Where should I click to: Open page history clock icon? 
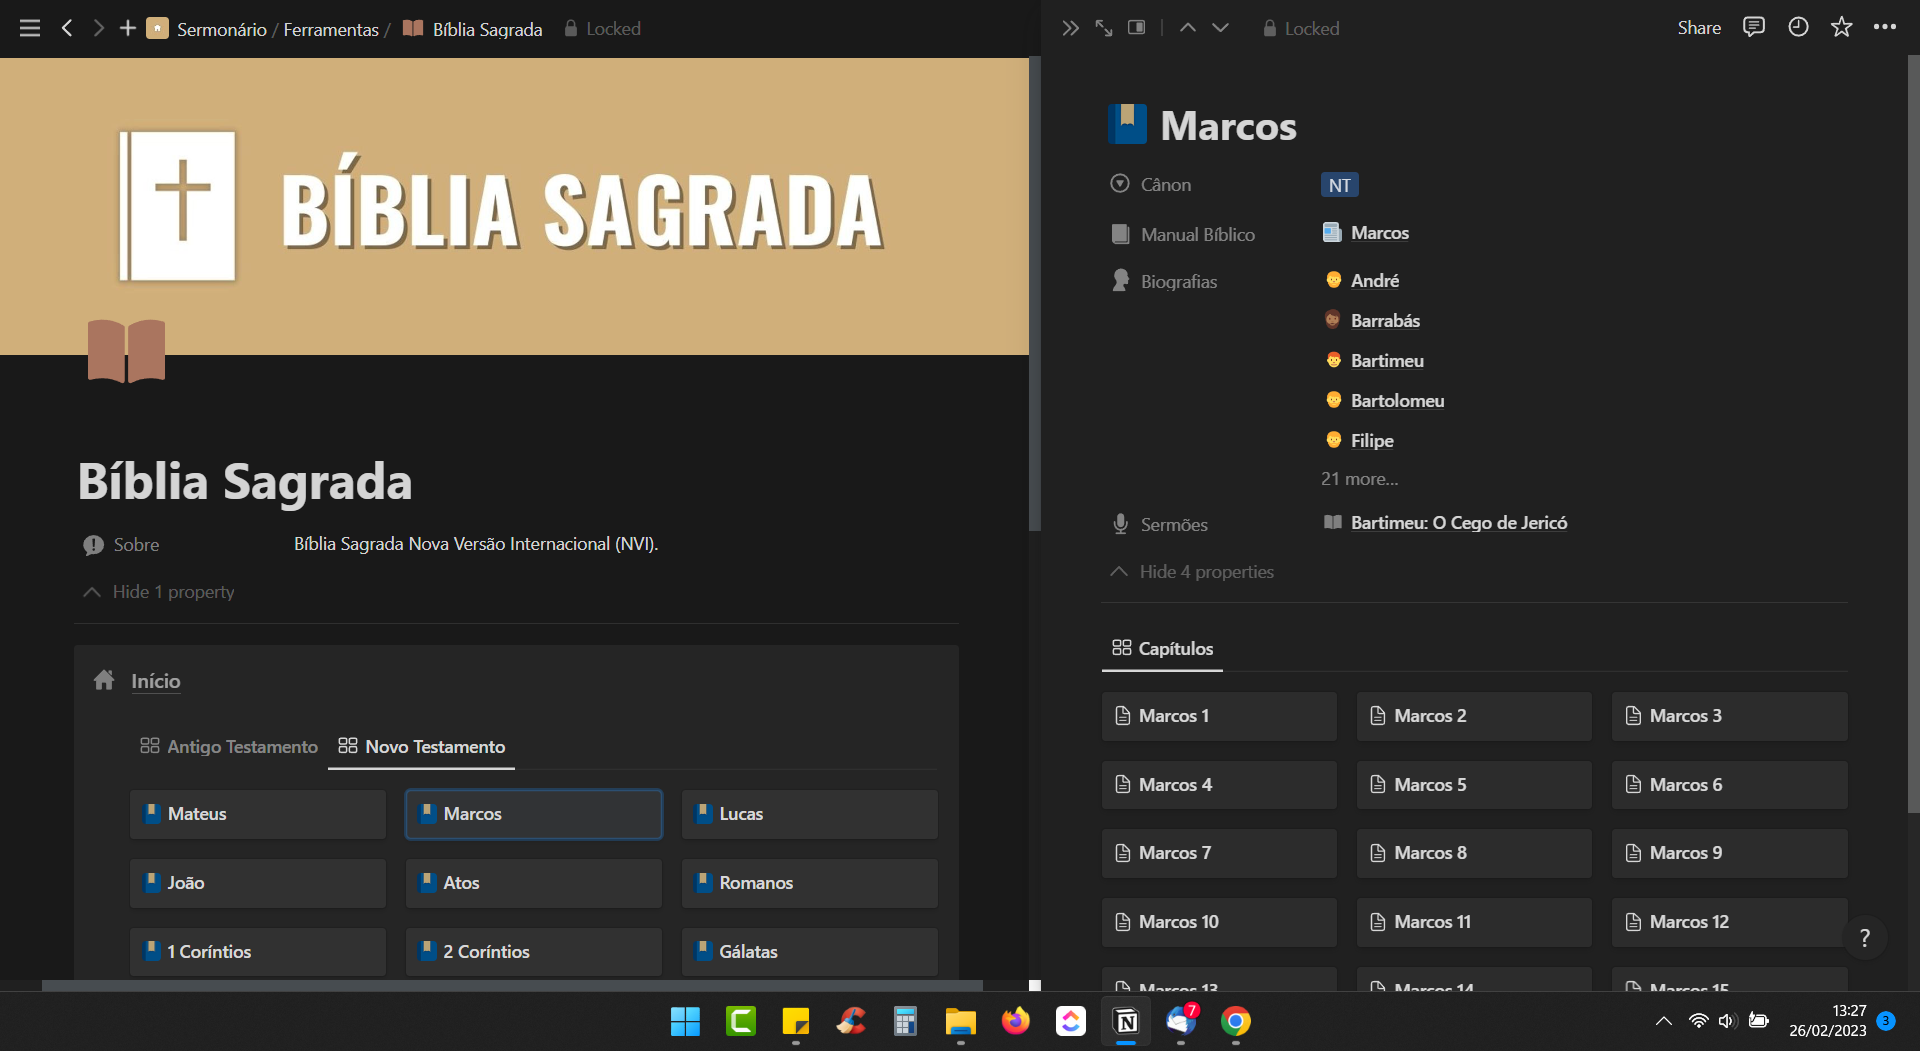point(1798,28)
